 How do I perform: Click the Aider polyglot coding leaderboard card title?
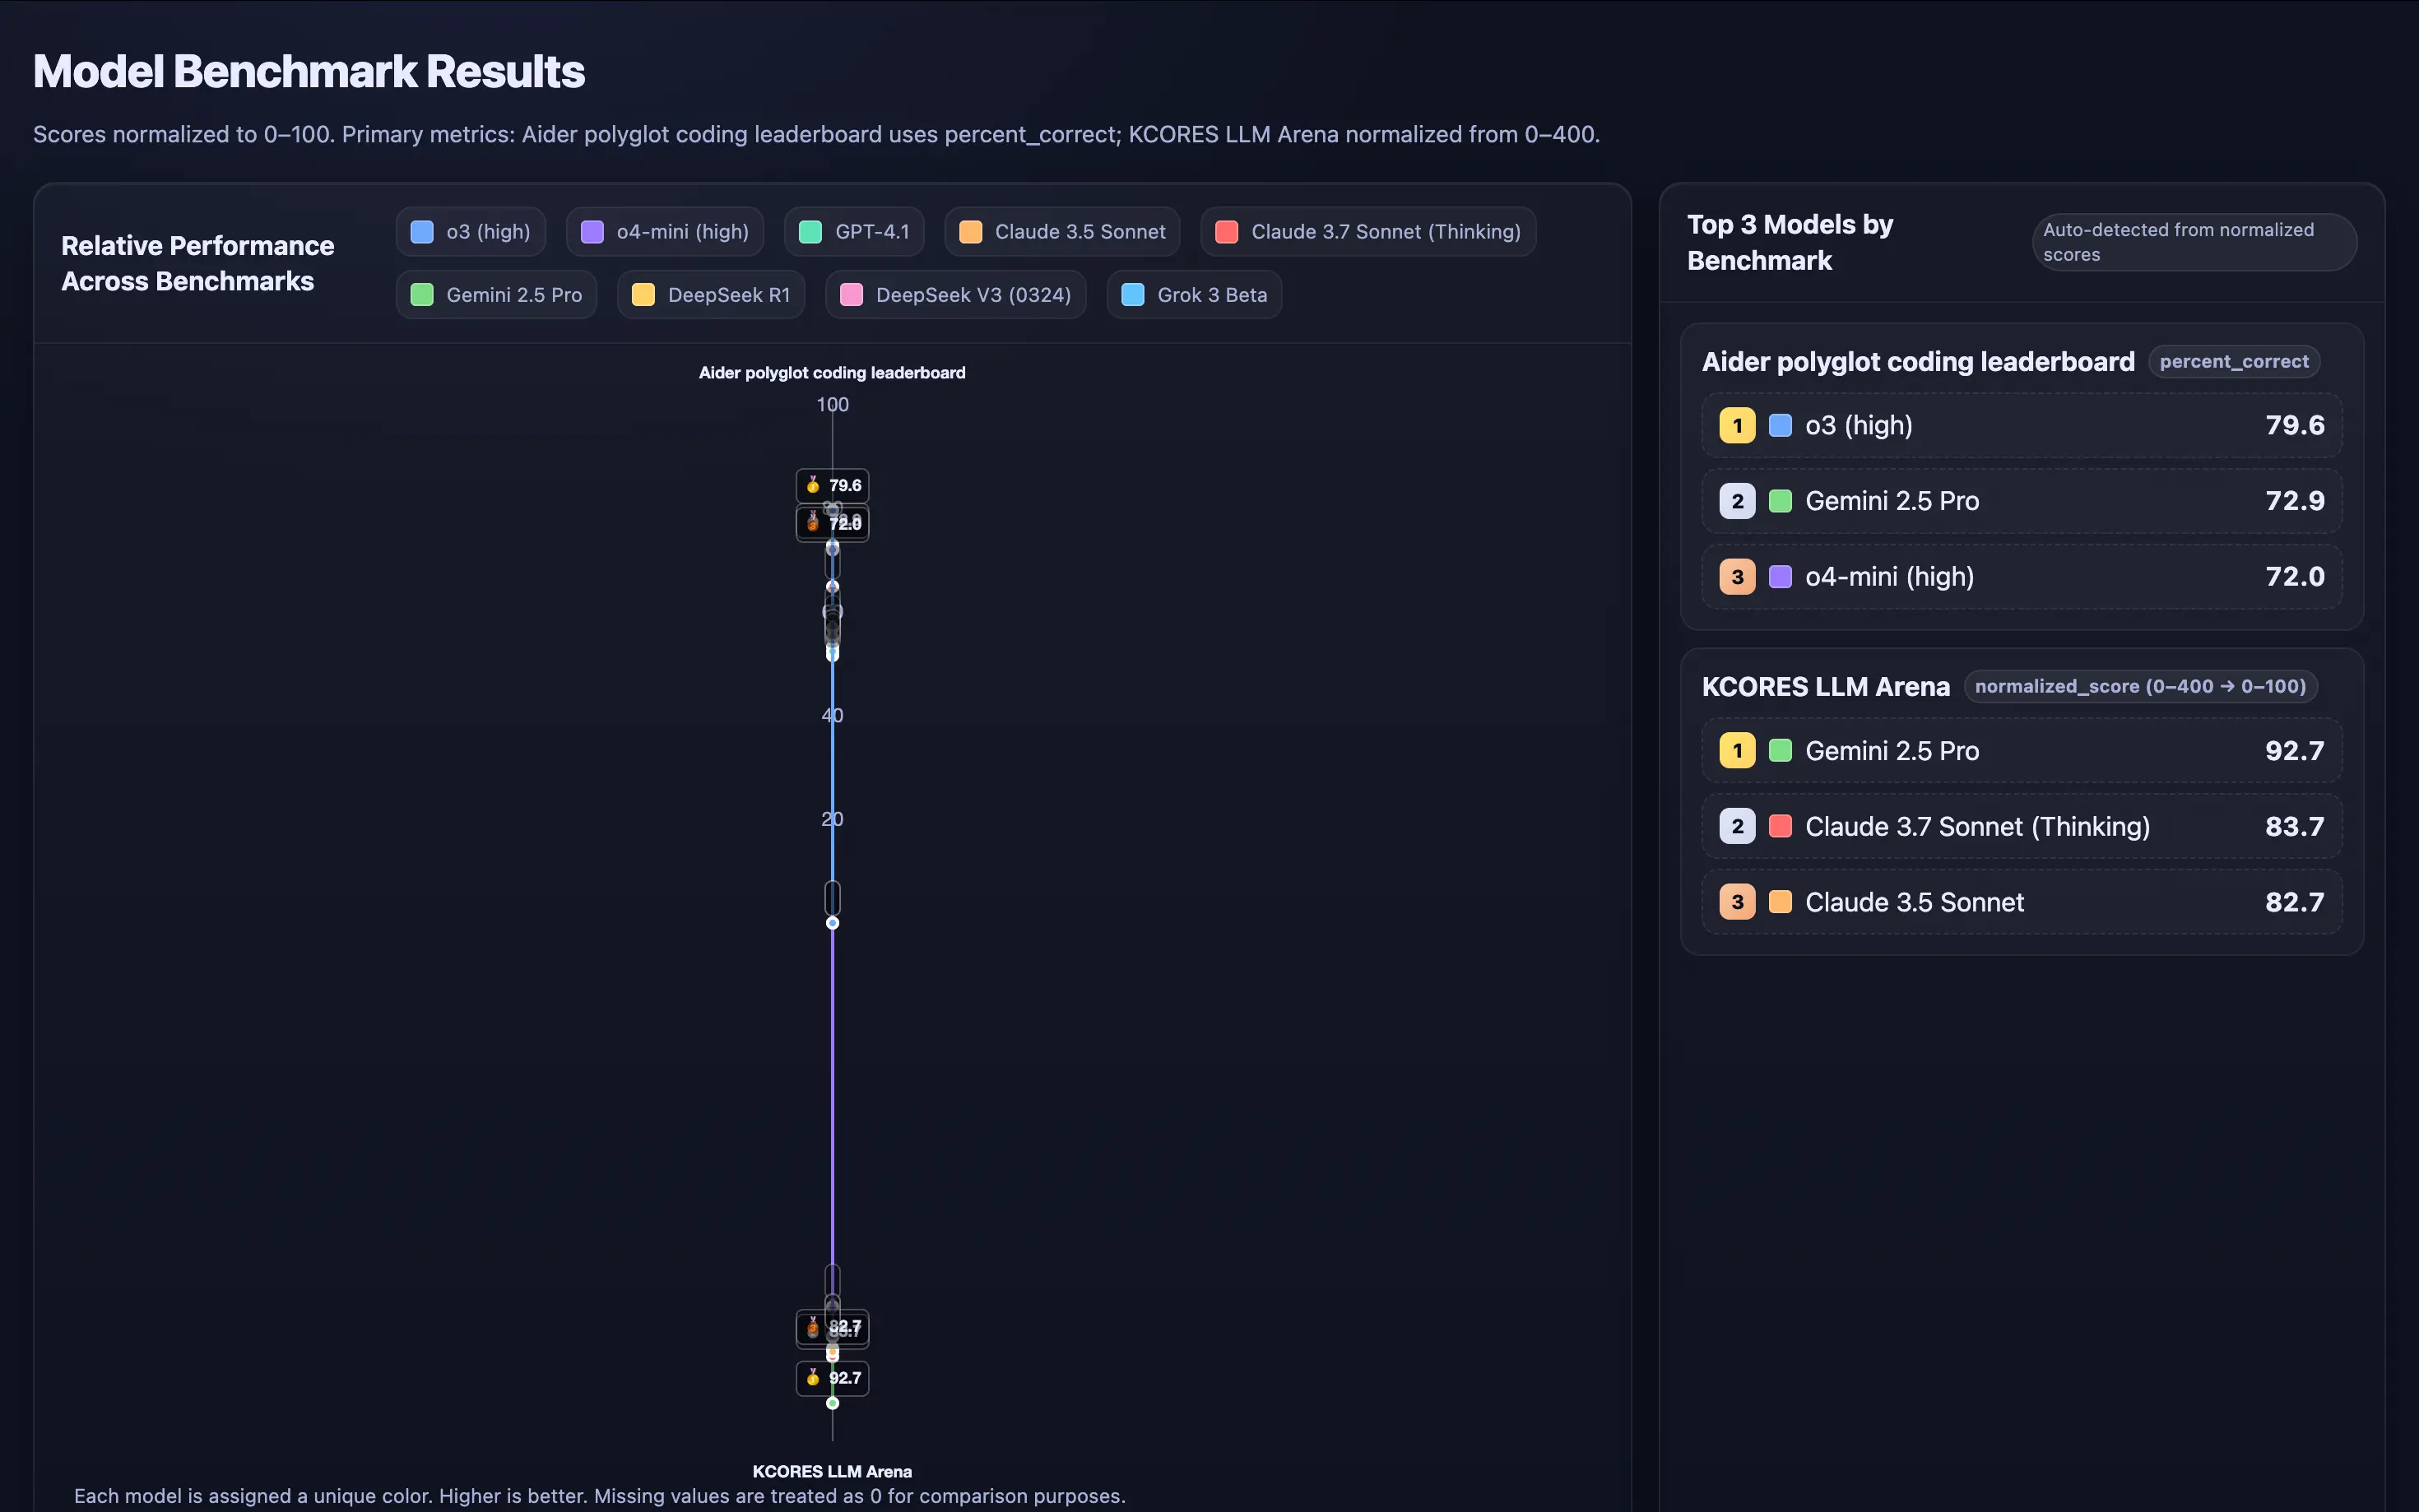tap(1918, 362)
